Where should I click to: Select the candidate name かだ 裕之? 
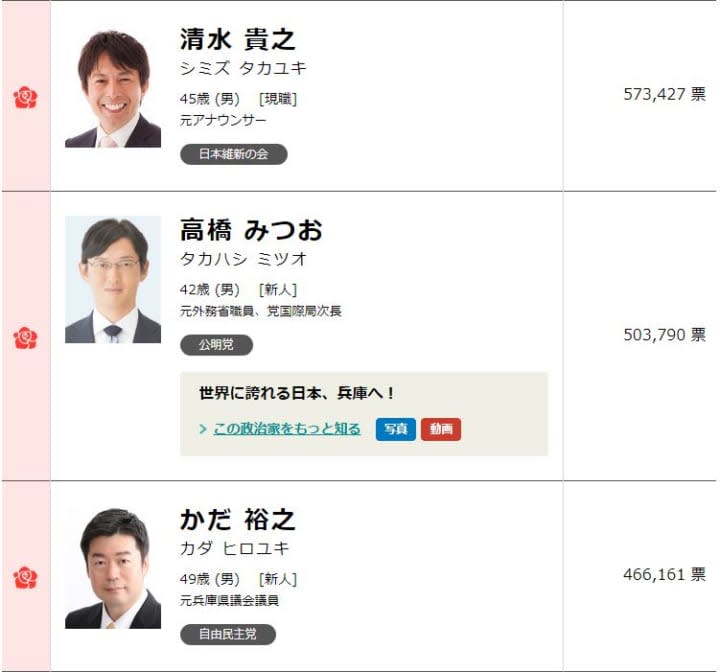point(237,520)
